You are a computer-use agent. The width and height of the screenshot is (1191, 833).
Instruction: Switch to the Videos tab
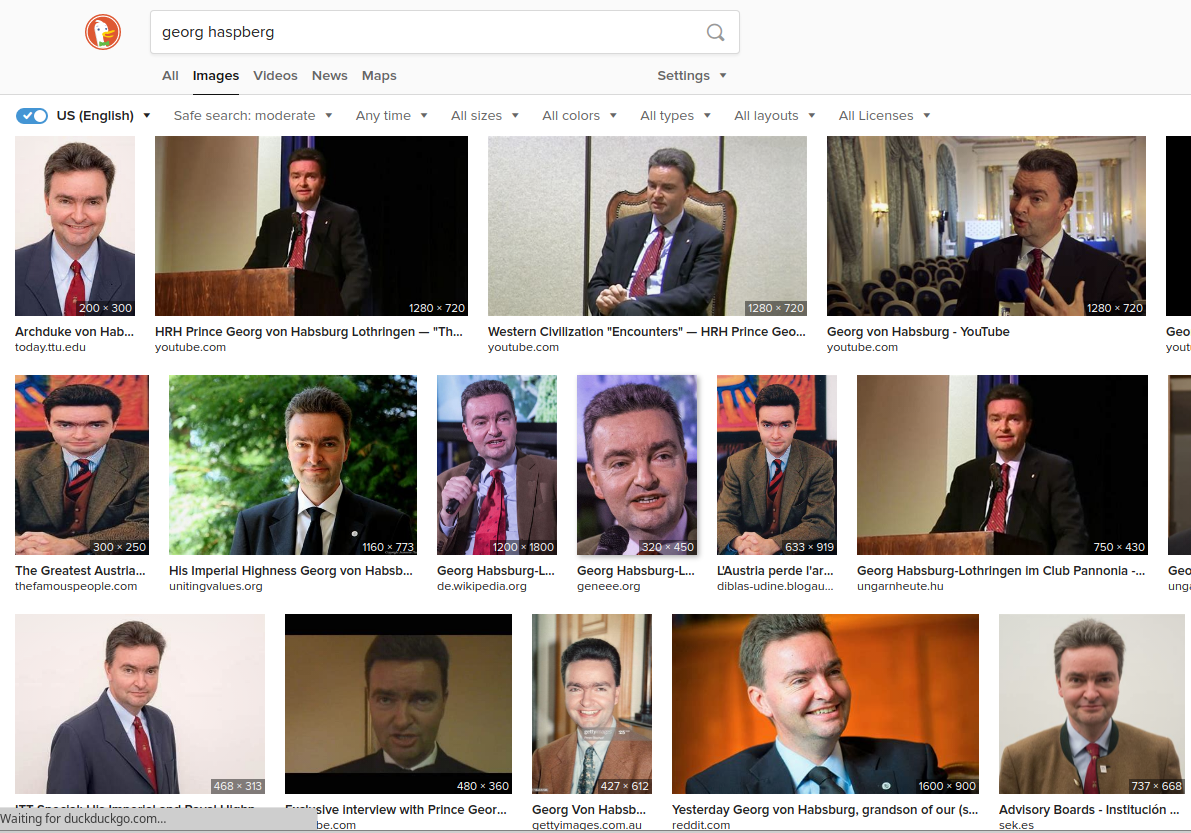click(x=275, y=75)
